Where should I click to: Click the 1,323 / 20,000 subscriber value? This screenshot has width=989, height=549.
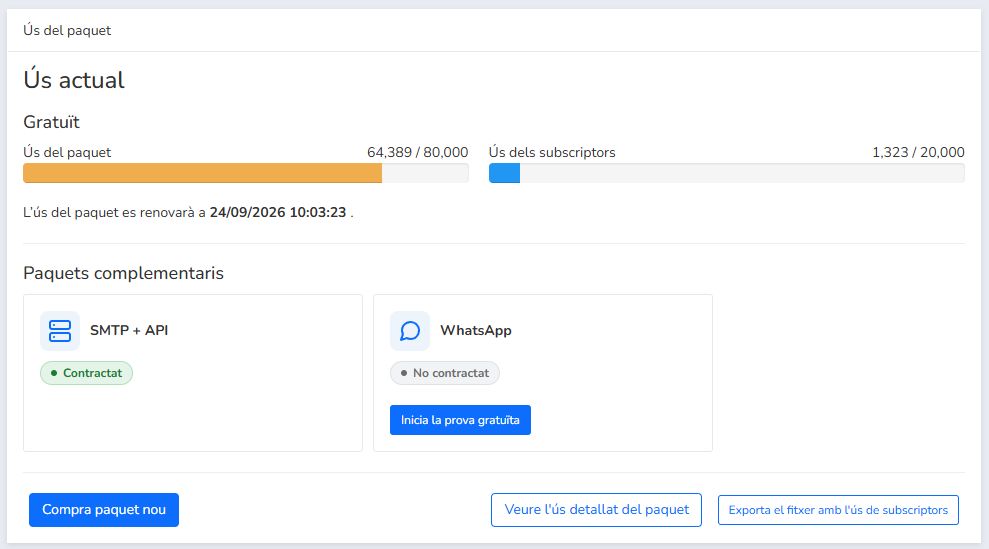coord(918,152)
